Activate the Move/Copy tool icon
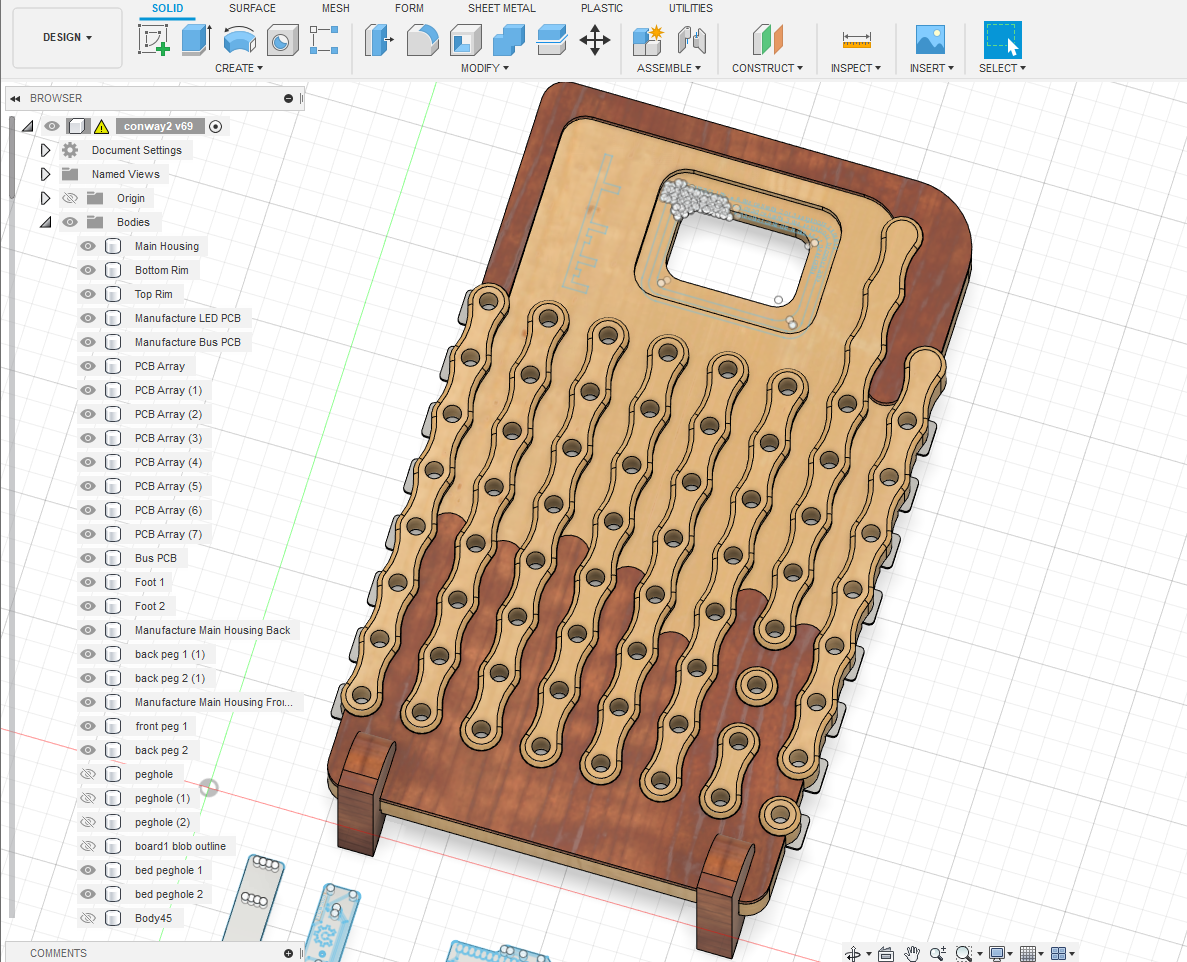 point(595,39)
